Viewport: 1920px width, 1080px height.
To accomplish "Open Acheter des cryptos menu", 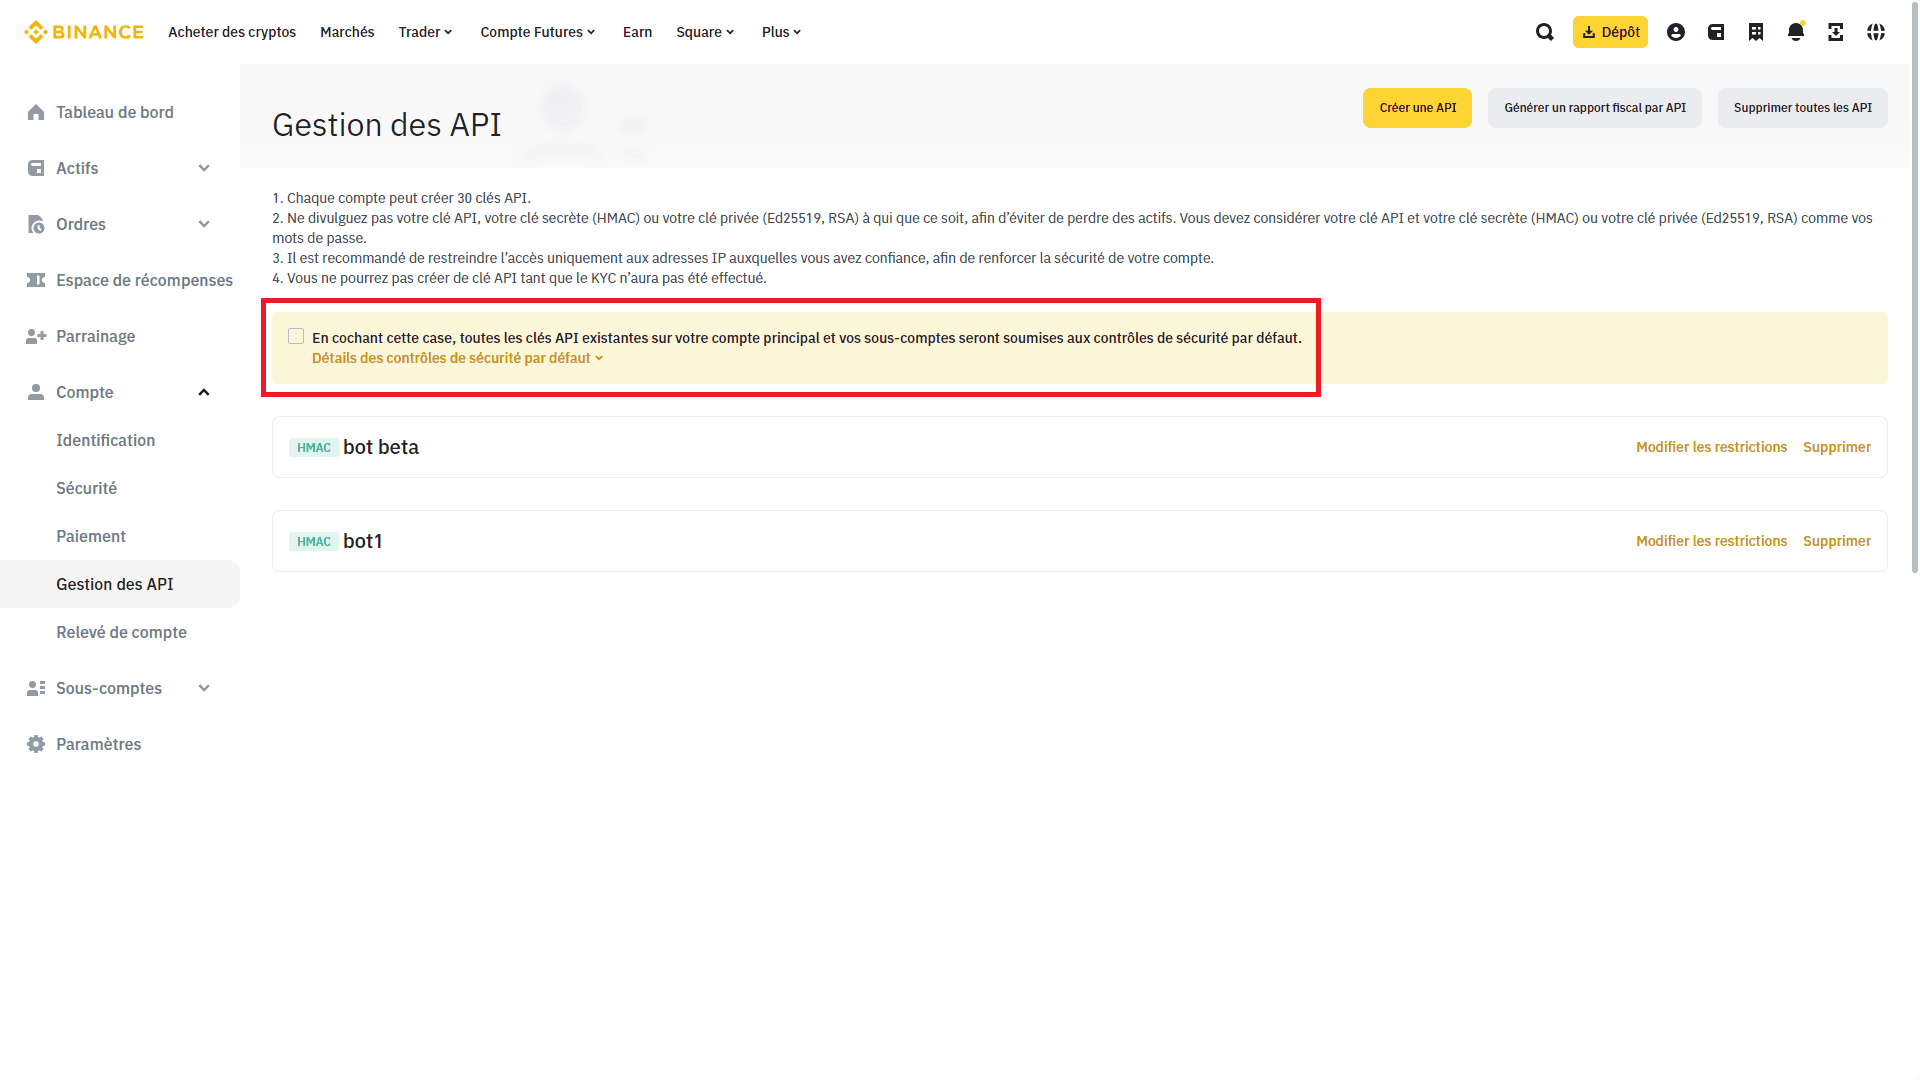I will click(x=232, y=32).
